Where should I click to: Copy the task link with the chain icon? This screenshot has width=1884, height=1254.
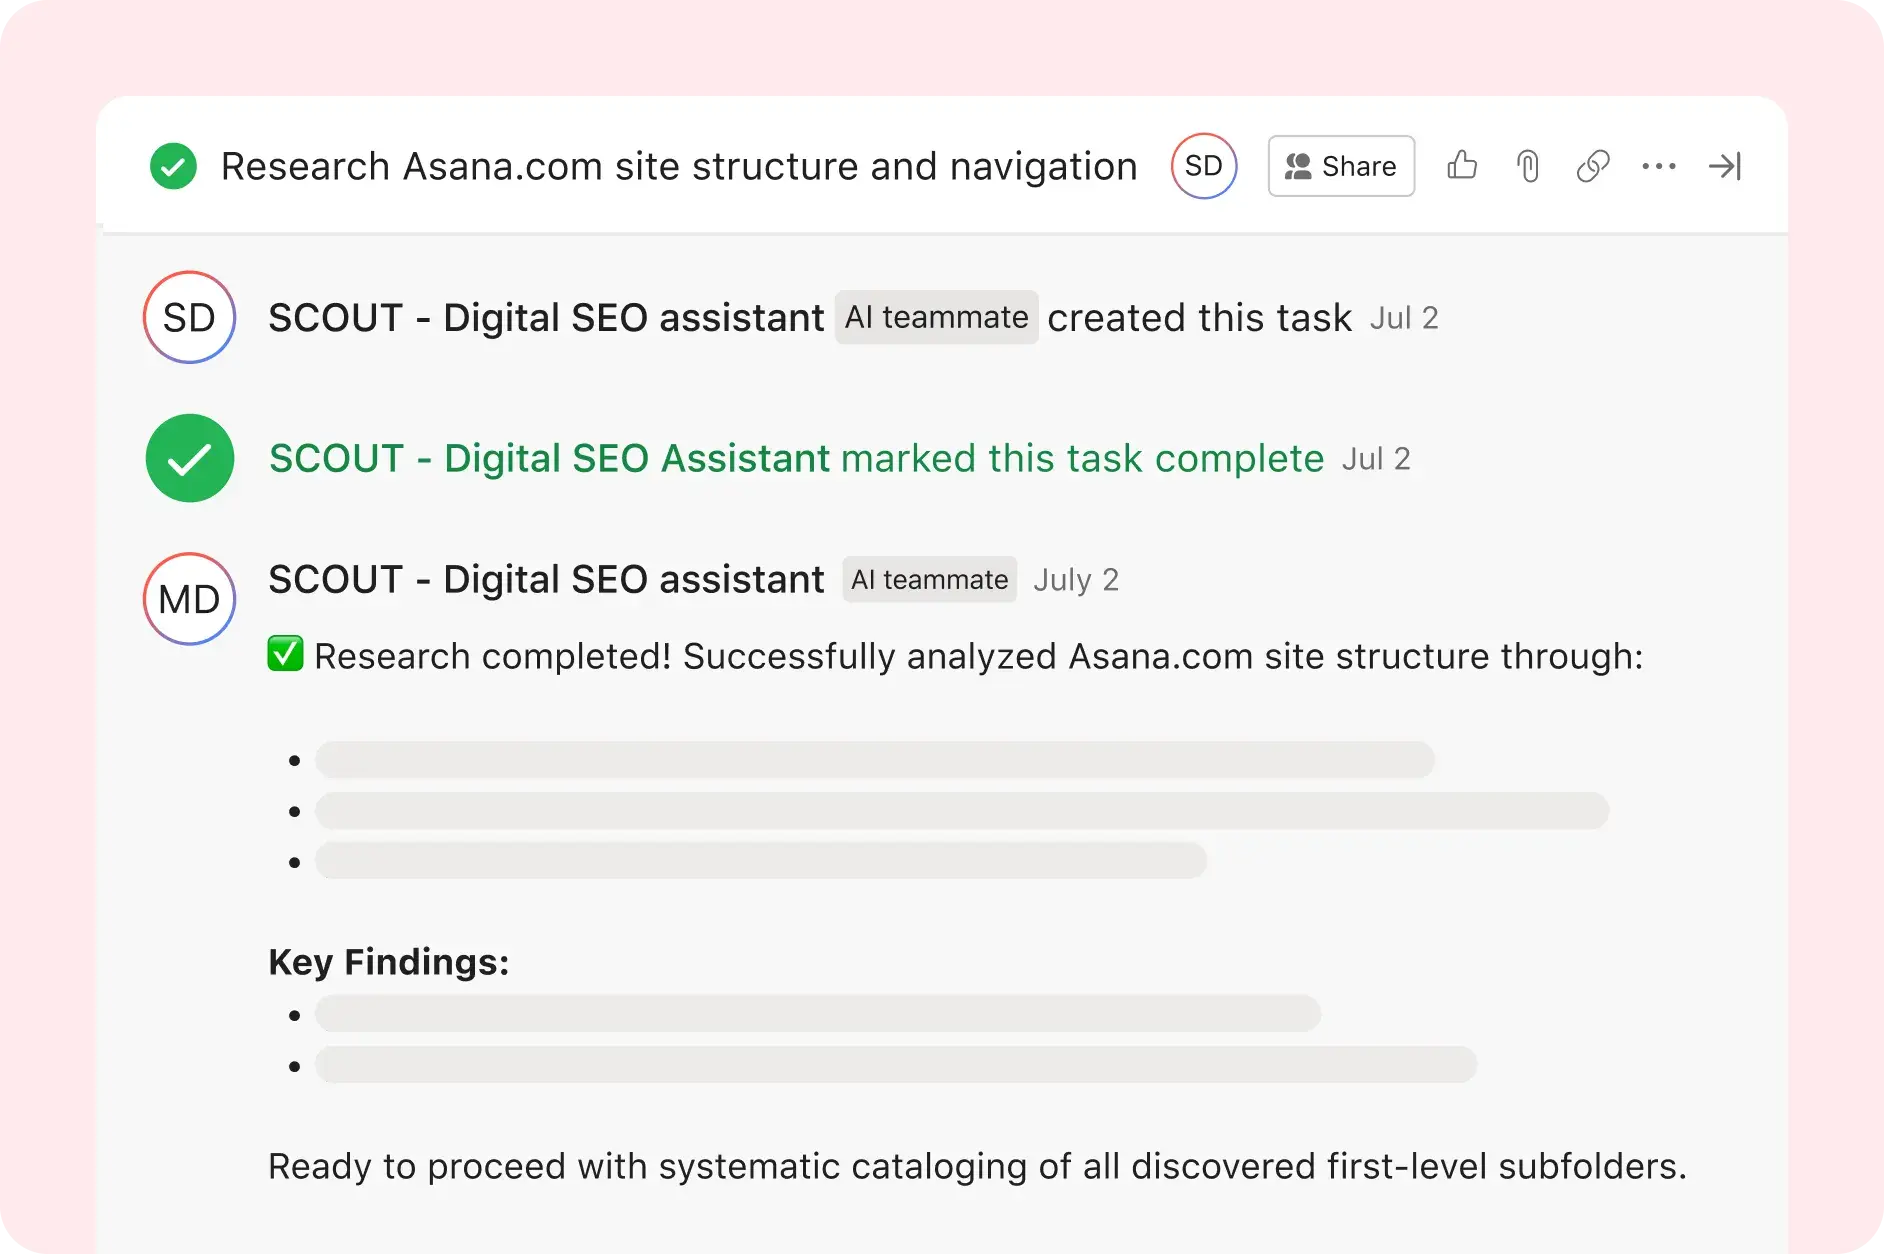1592,166
